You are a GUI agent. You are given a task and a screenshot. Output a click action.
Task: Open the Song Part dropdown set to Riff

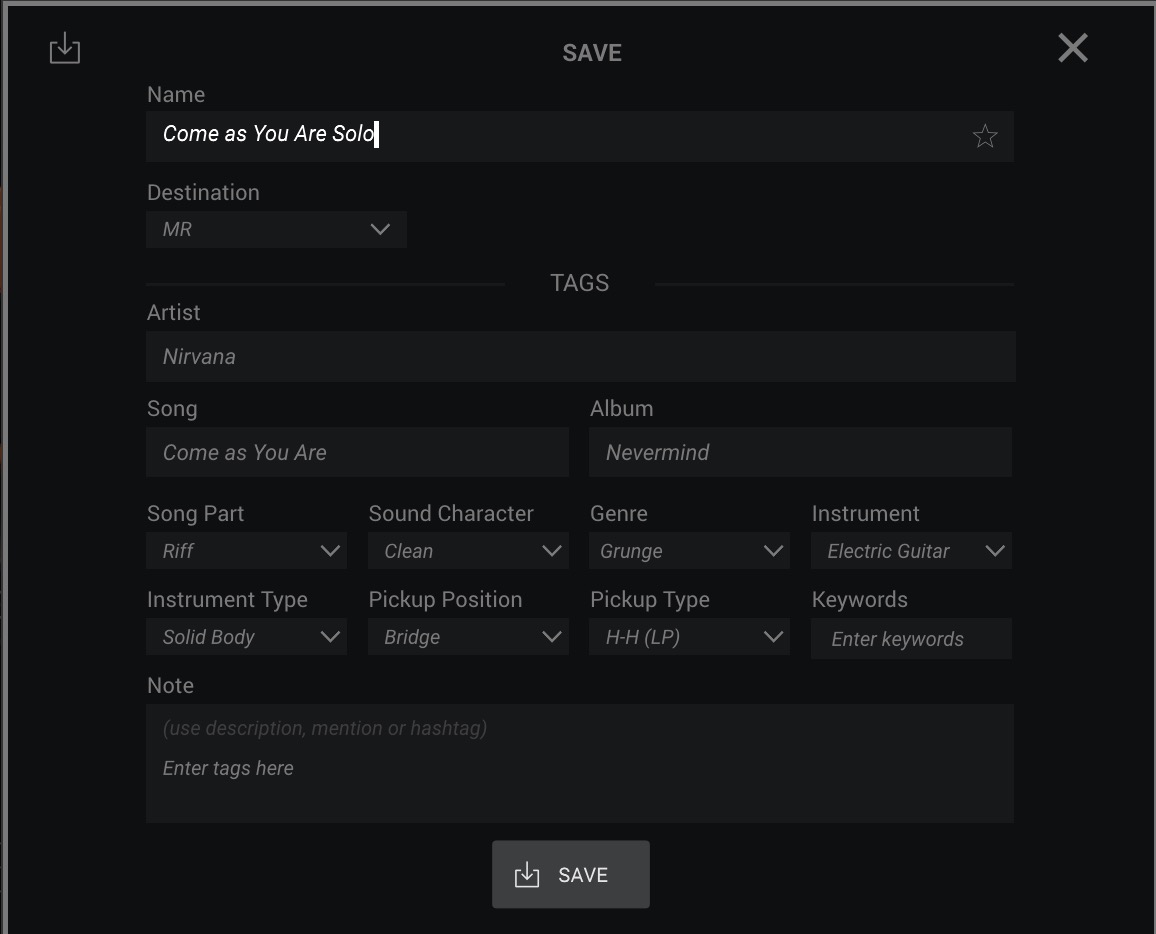pos(246,551)
